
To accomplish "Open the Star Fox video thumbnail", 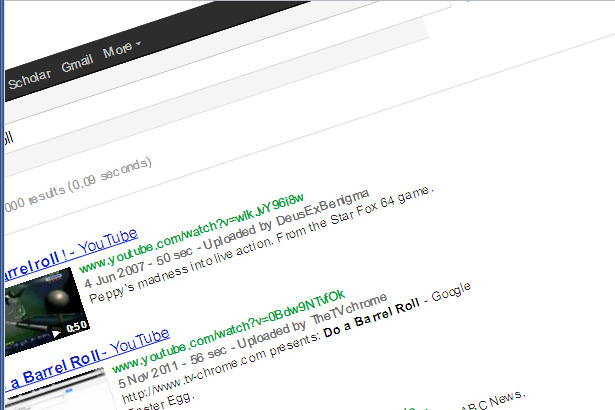I will click(x=46, y=311).
